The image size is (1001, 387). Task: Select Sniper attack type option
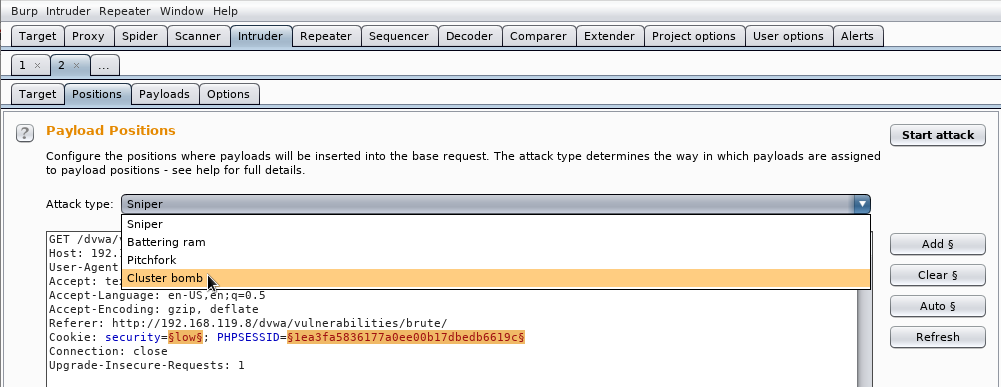[x=495, y=224]
